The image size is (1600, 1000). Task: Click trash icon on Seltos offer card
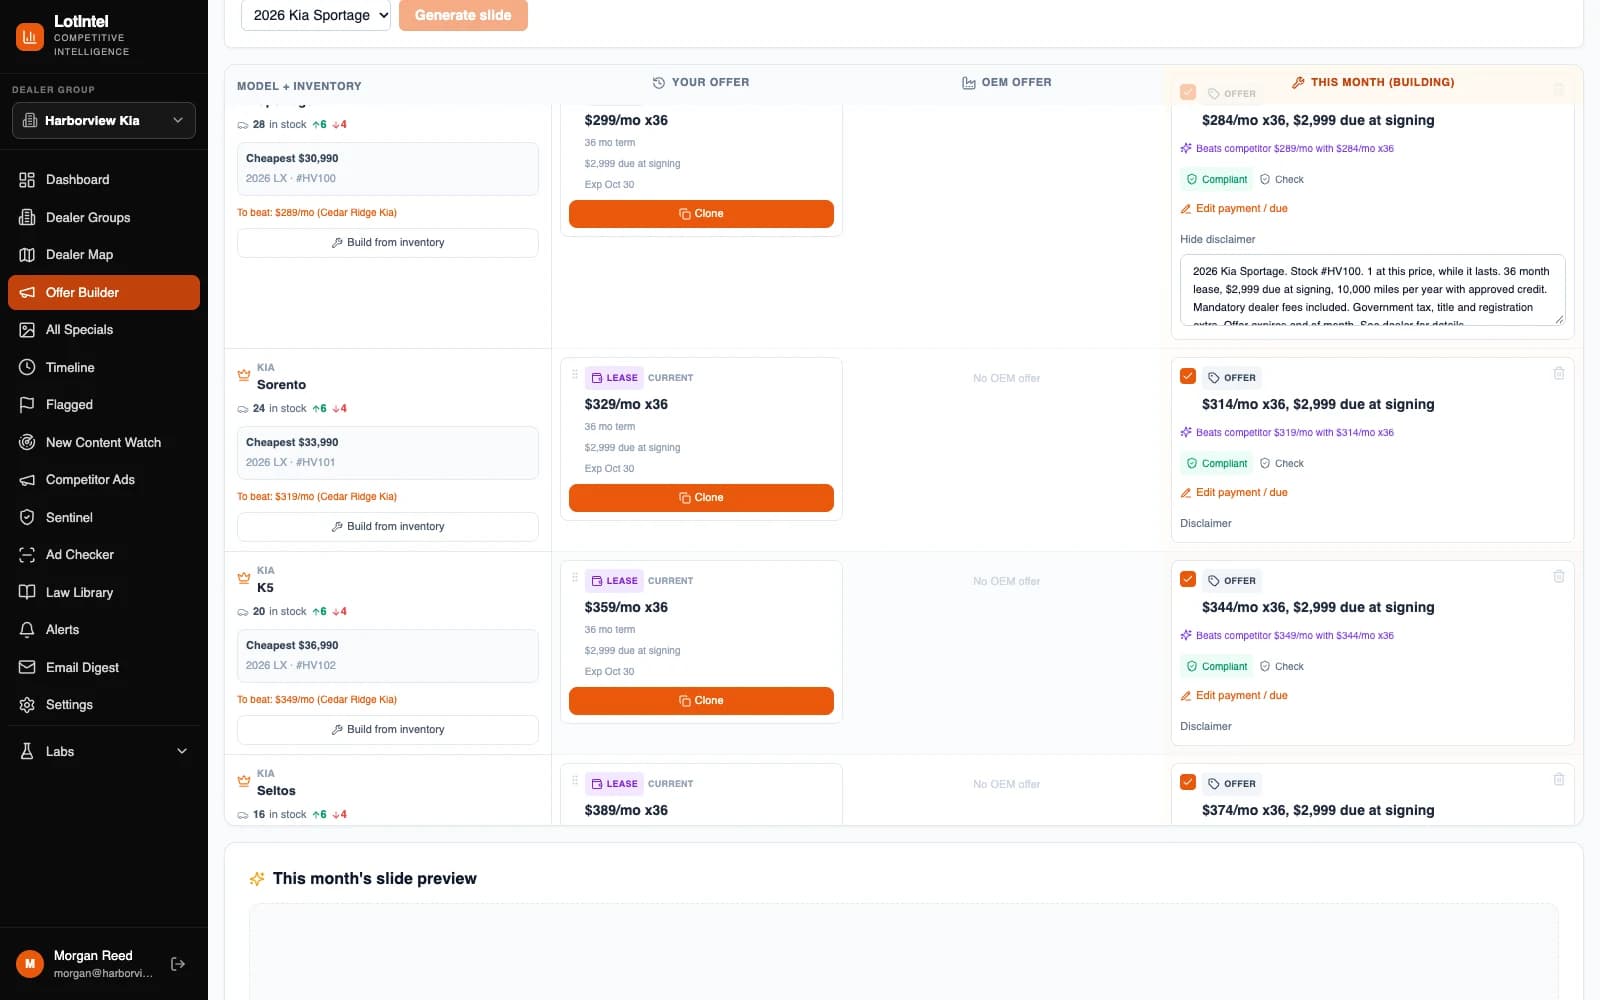[x=1558, y=779]
